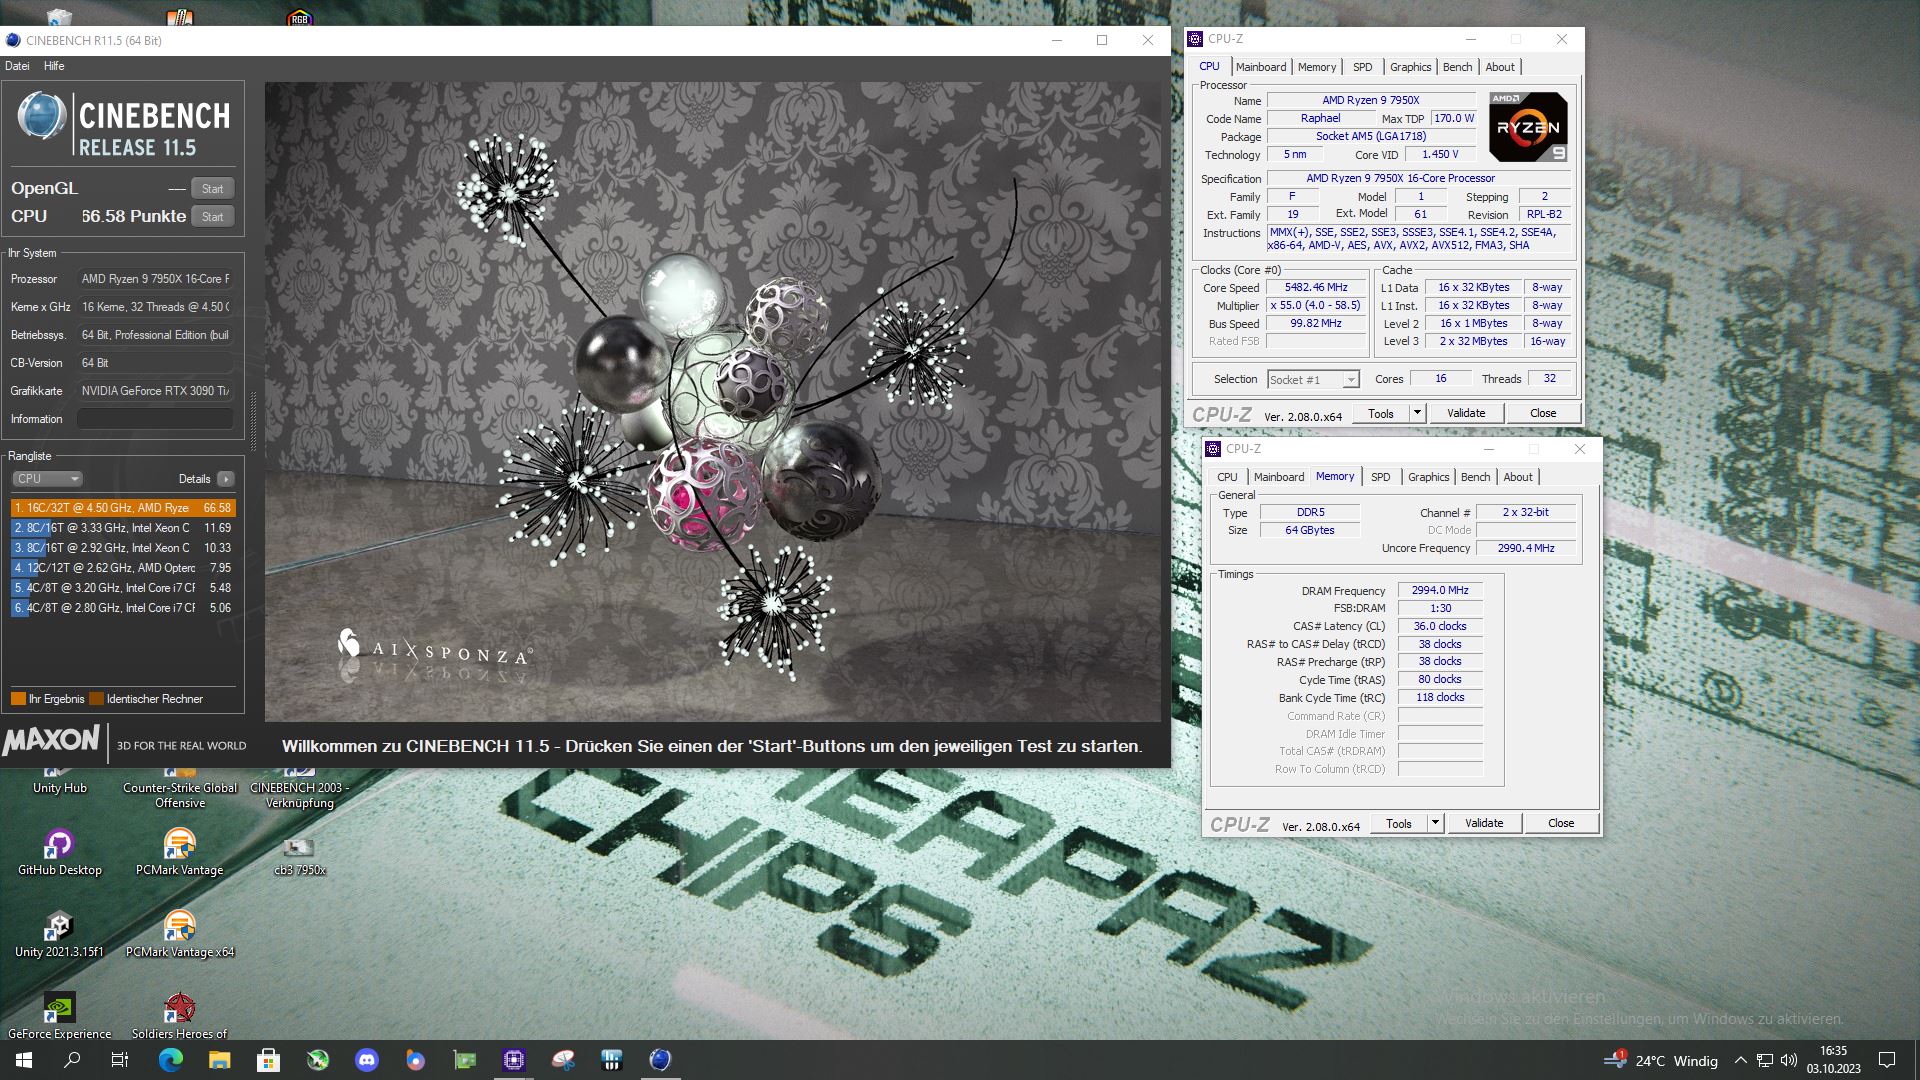
Task: Open SPD tab in upper CPU-Z window
Action: coord(1363,67)
